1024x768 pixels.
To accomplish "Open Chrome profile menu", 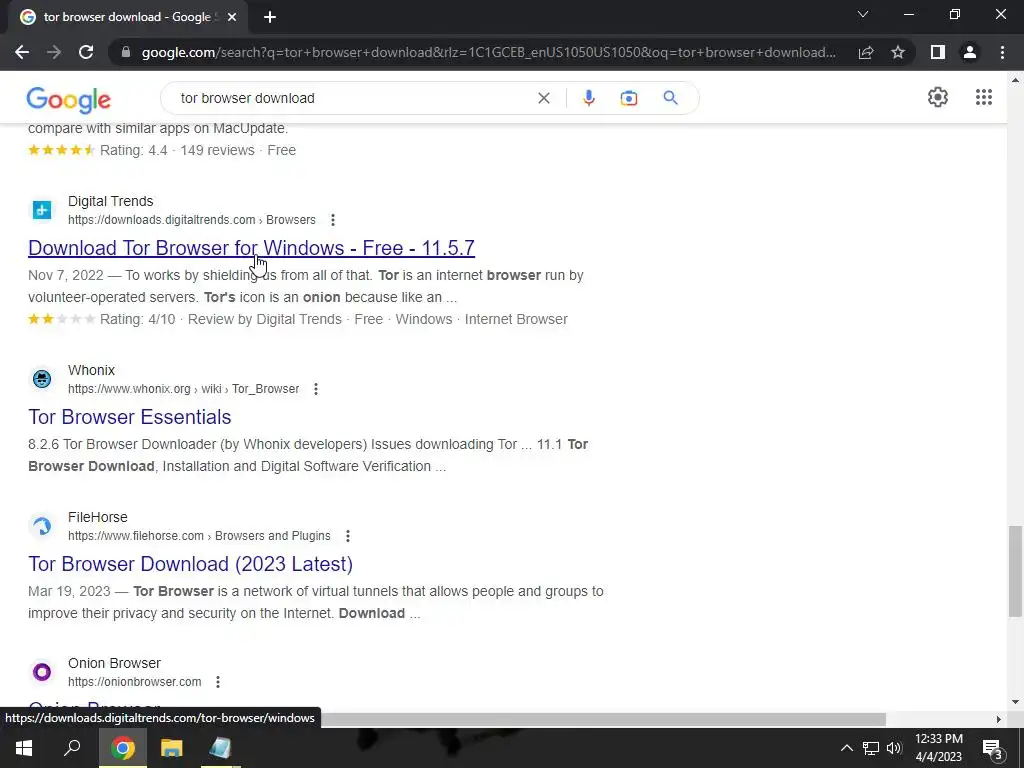I will click(x=970, y=52).
